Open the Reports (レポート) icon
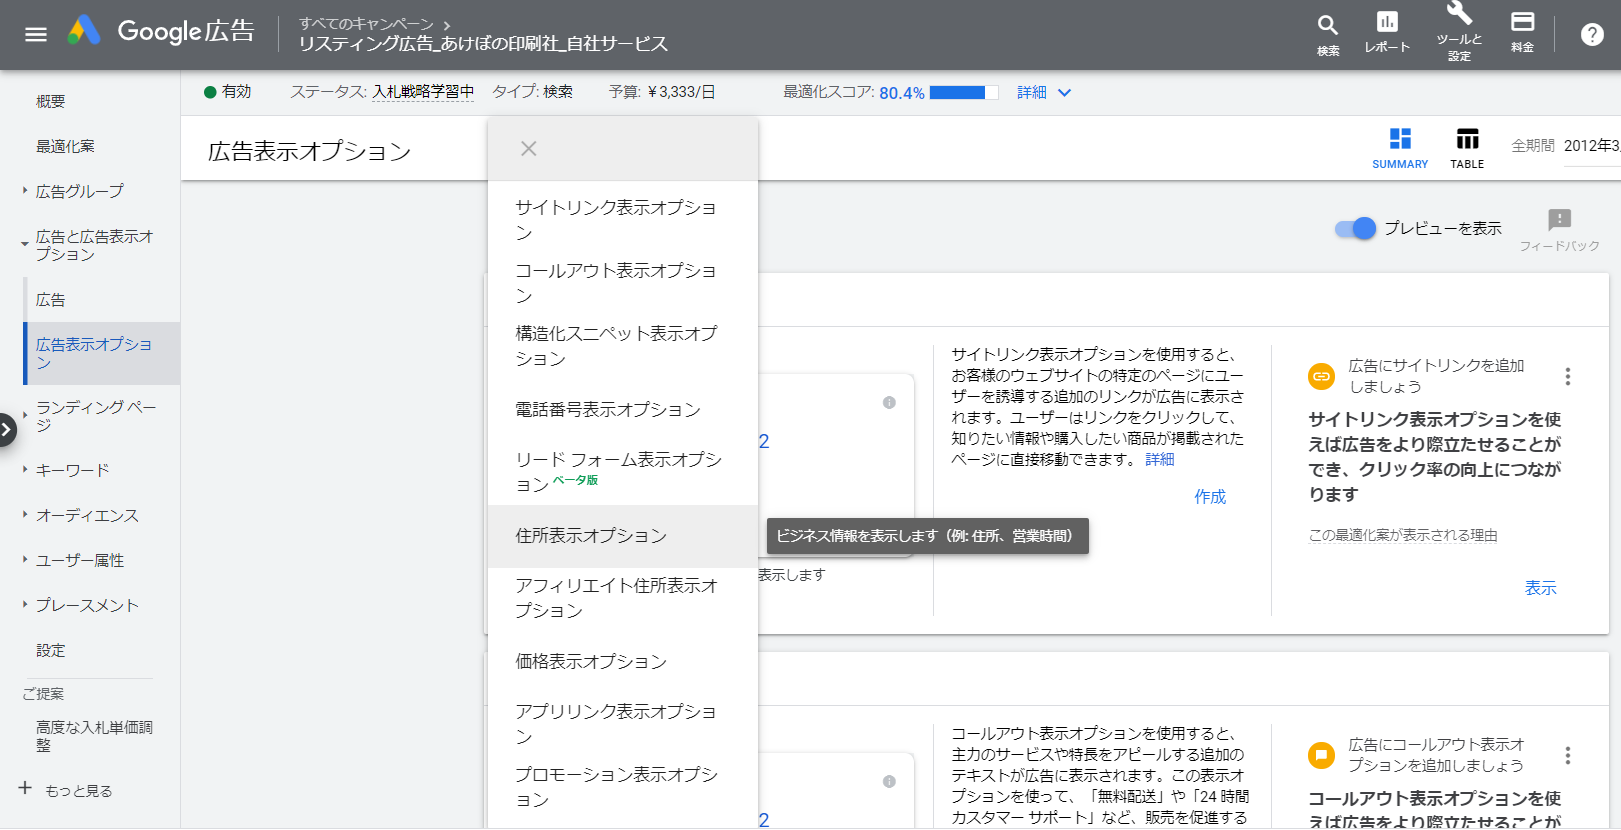1621x830 pixels. point(1387,24)
